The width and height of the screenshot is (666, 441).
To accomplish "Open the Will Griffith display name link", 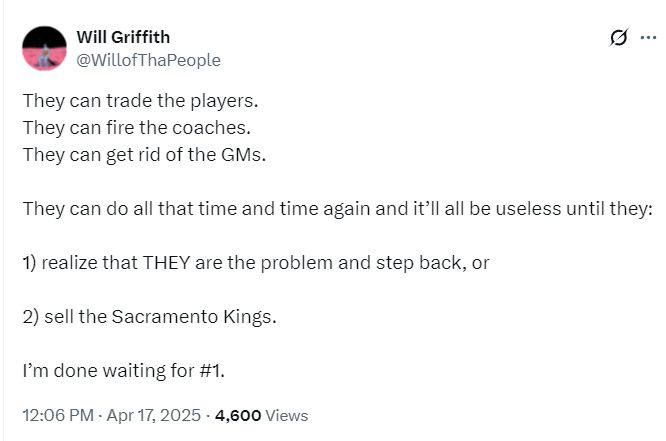I will point(125,38).
